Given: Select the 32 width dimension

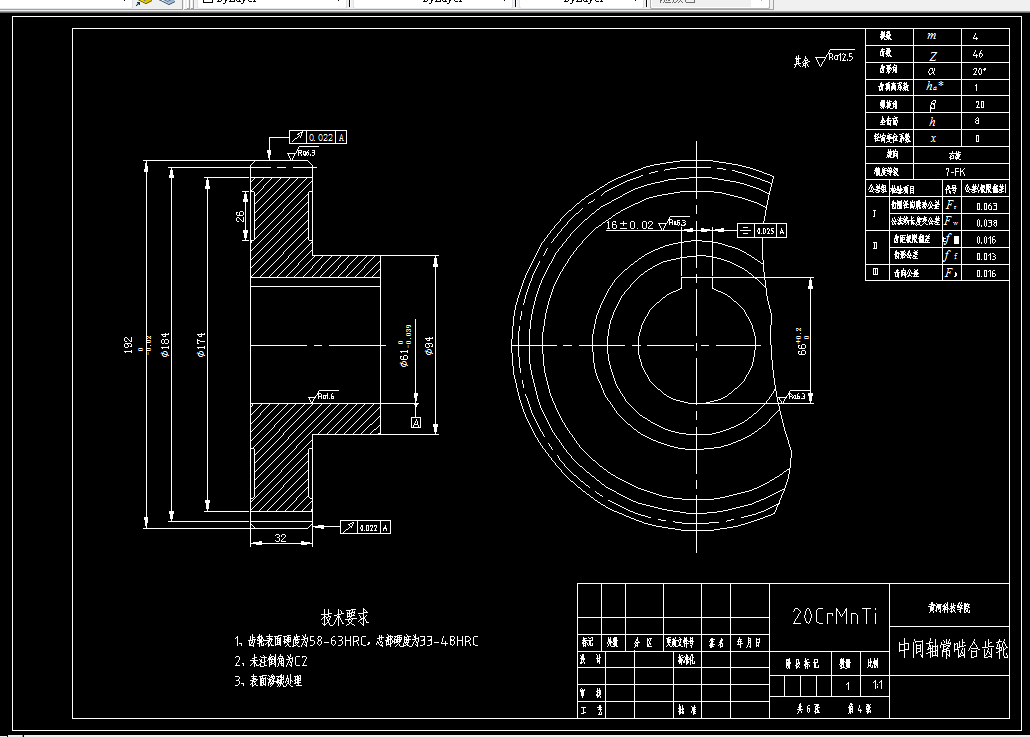Looking at the screenshot, I should coord(280,537).
